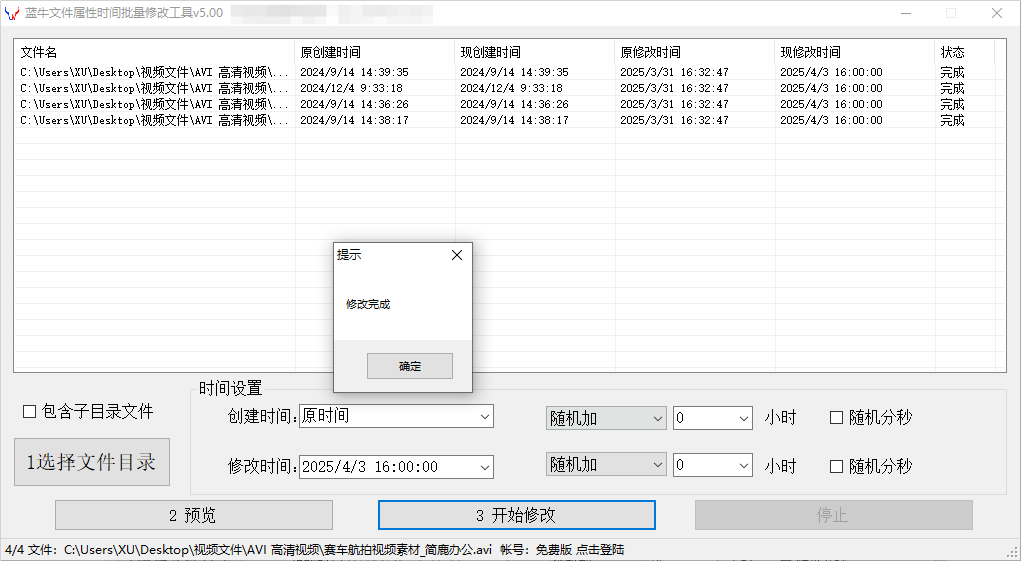Confirm the dialog with 确定 button
The image size is (1021, 561).
click(410, 366)
